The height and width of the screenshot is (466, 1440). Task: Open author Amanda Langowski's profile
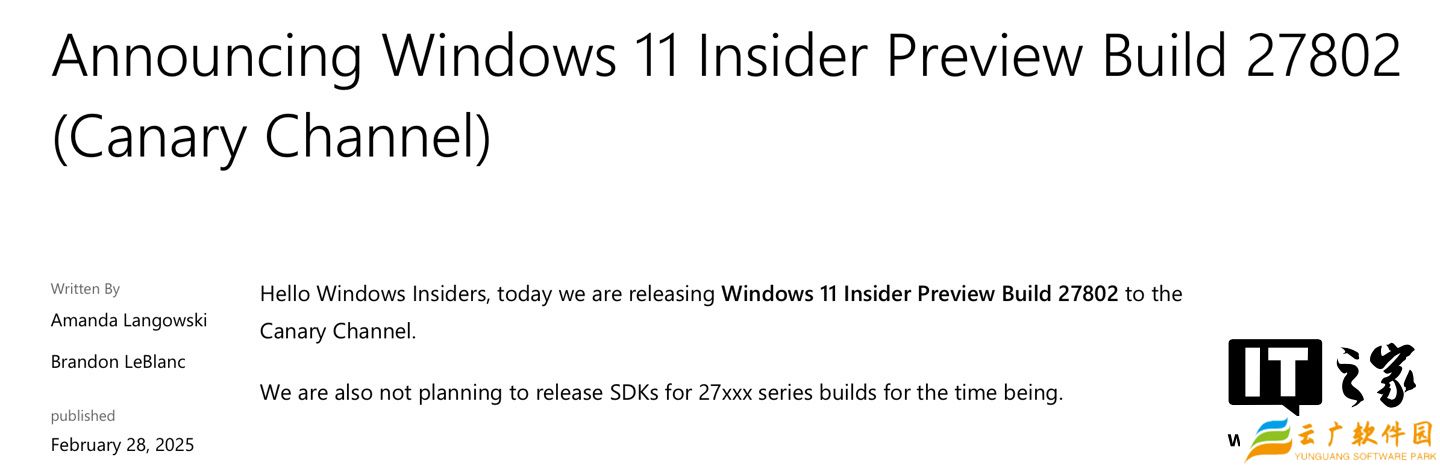129,320
